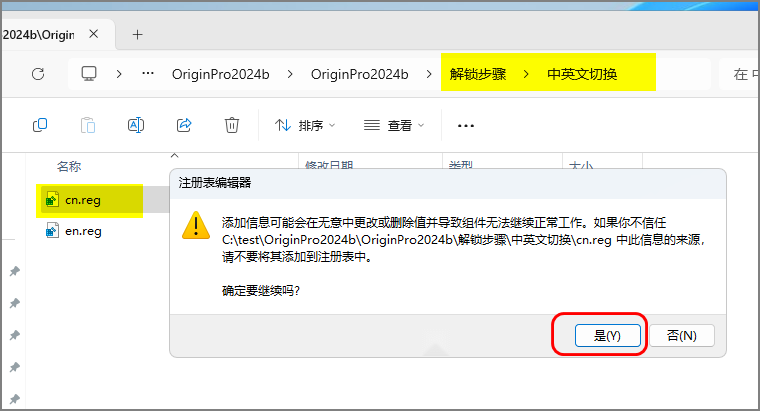Click the 中英文切换 breadcrumb
Image resolution: width=760 pixels, height=411 pixels.
pyautogui.click(x=582, y=74)
